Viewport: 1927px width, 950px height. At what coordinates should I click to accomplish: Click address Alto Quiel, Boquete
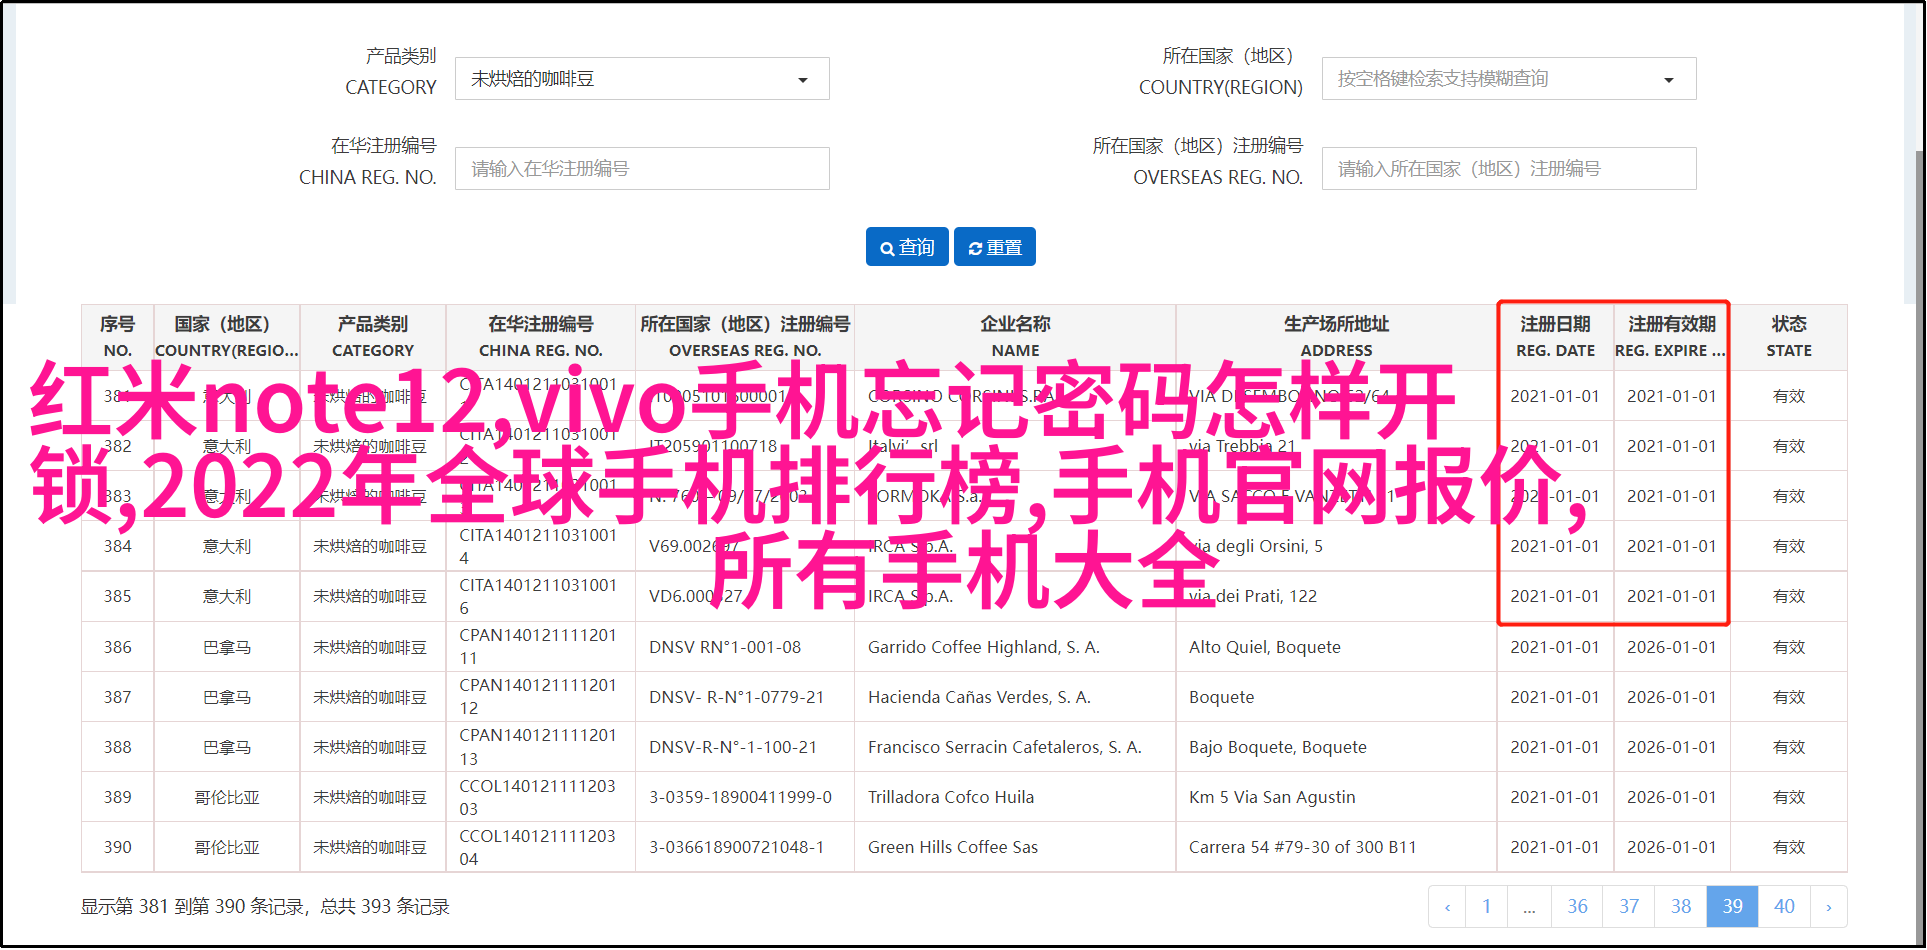point(1265,647)
